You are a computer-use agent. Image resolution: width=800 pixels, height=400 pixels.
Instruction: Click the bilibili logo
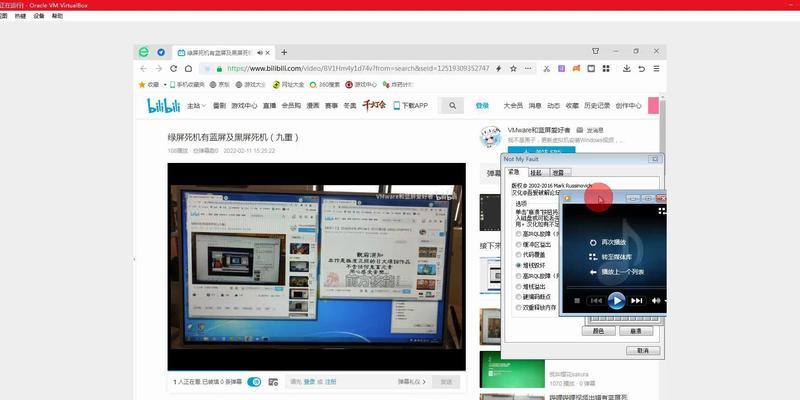164,105
